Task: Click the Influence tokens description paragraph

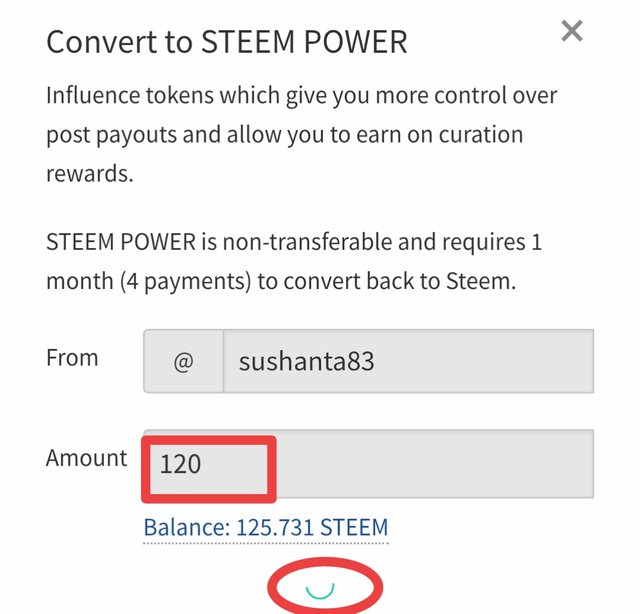Action: (x=301, y=135)
